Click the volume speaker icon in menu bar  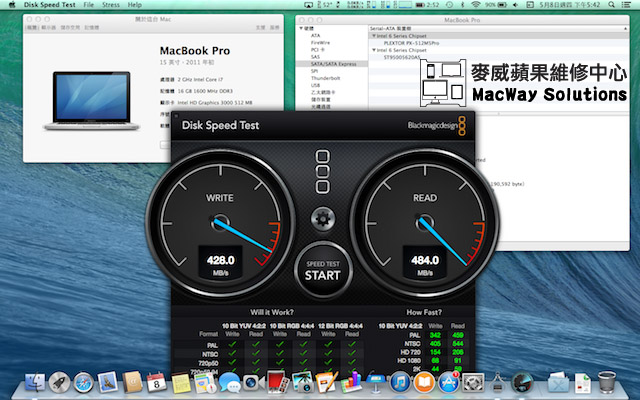coord(516,5)
